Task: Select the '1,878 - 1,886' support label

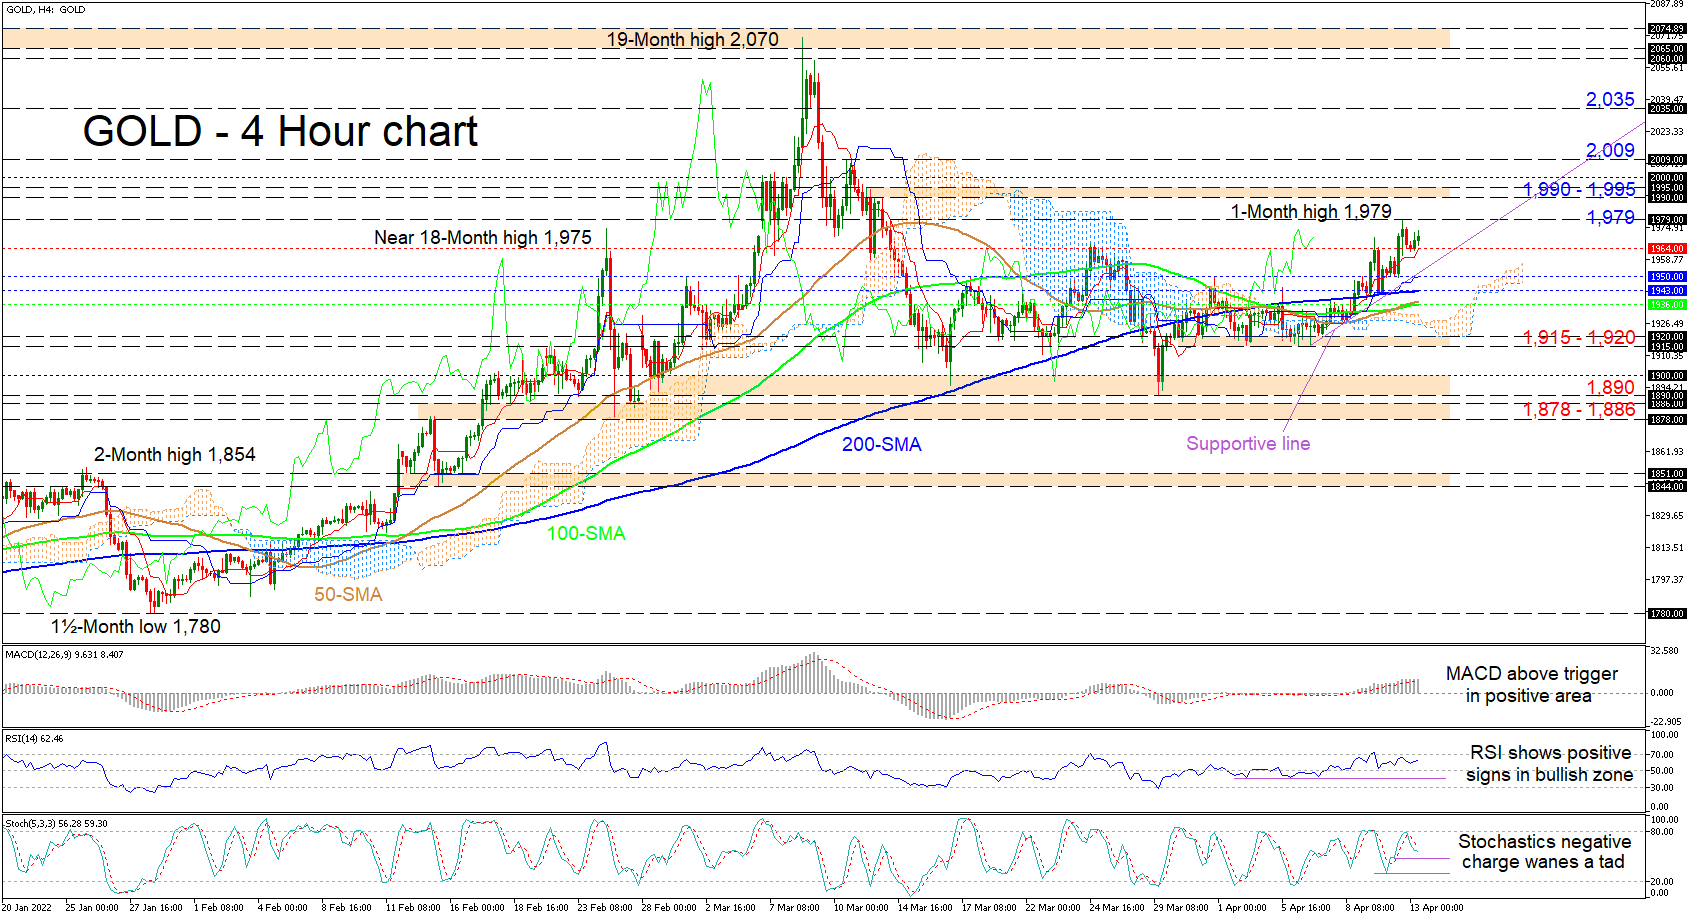Action: pyautogui.click(x=1579, y=409)
